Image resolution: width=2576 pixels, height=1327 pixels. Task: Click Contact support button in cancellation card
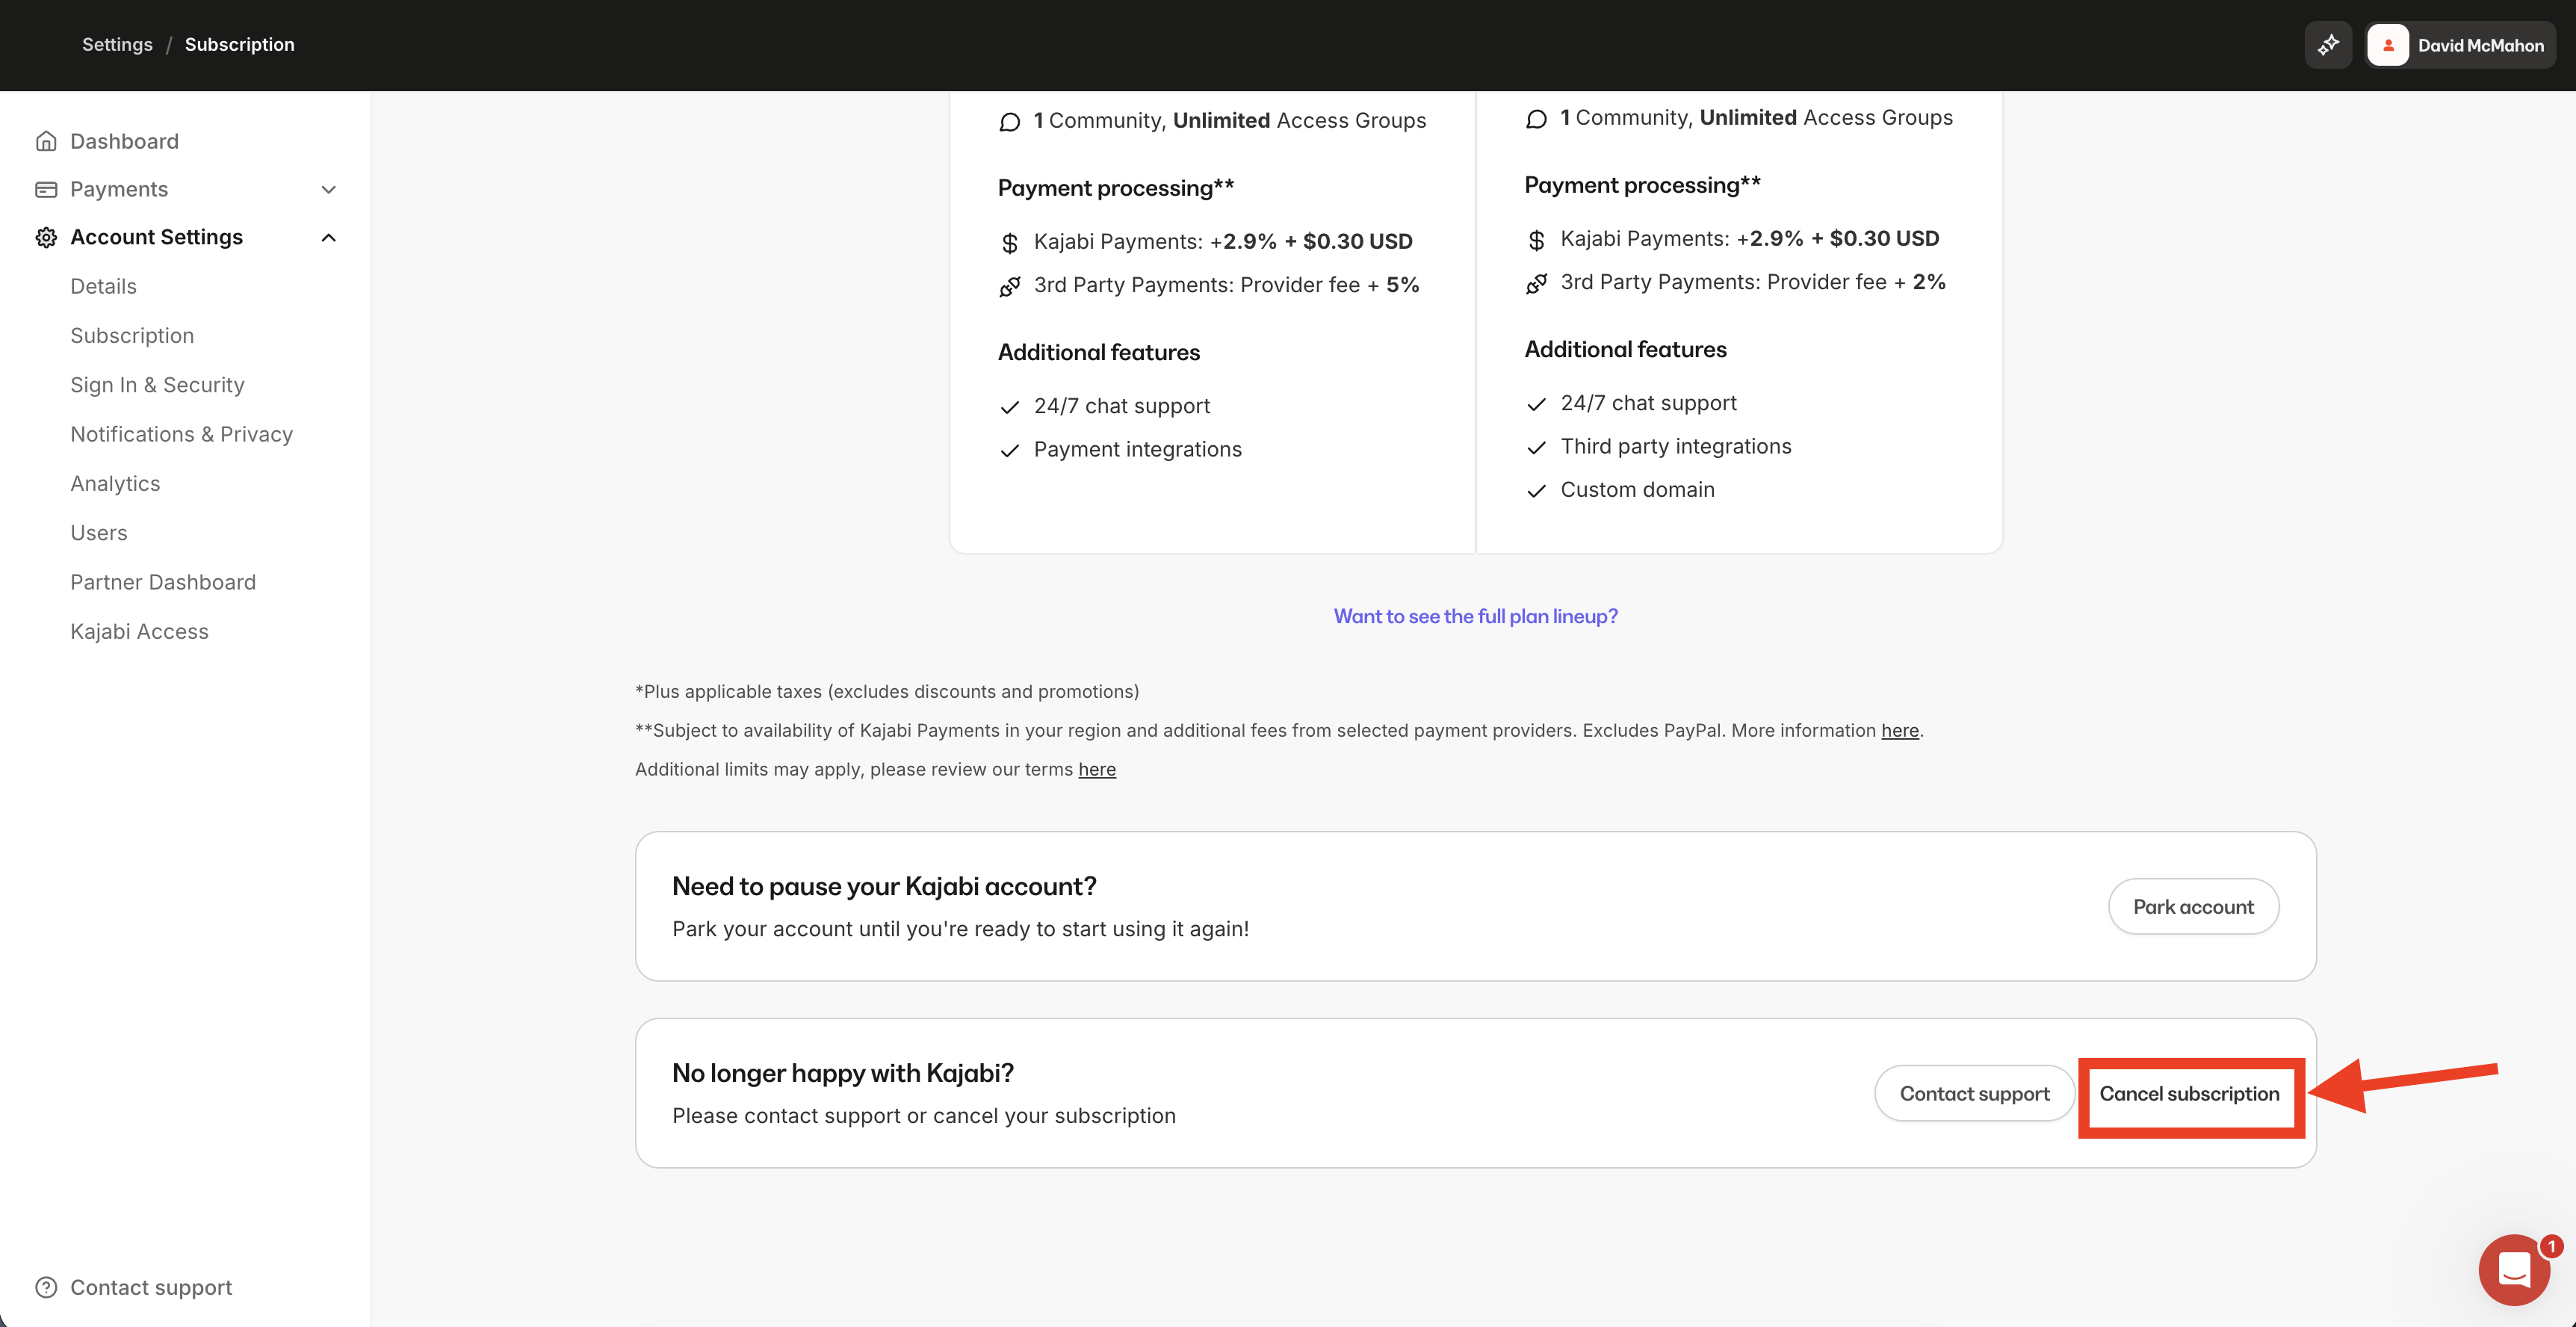(1974, 1093)
